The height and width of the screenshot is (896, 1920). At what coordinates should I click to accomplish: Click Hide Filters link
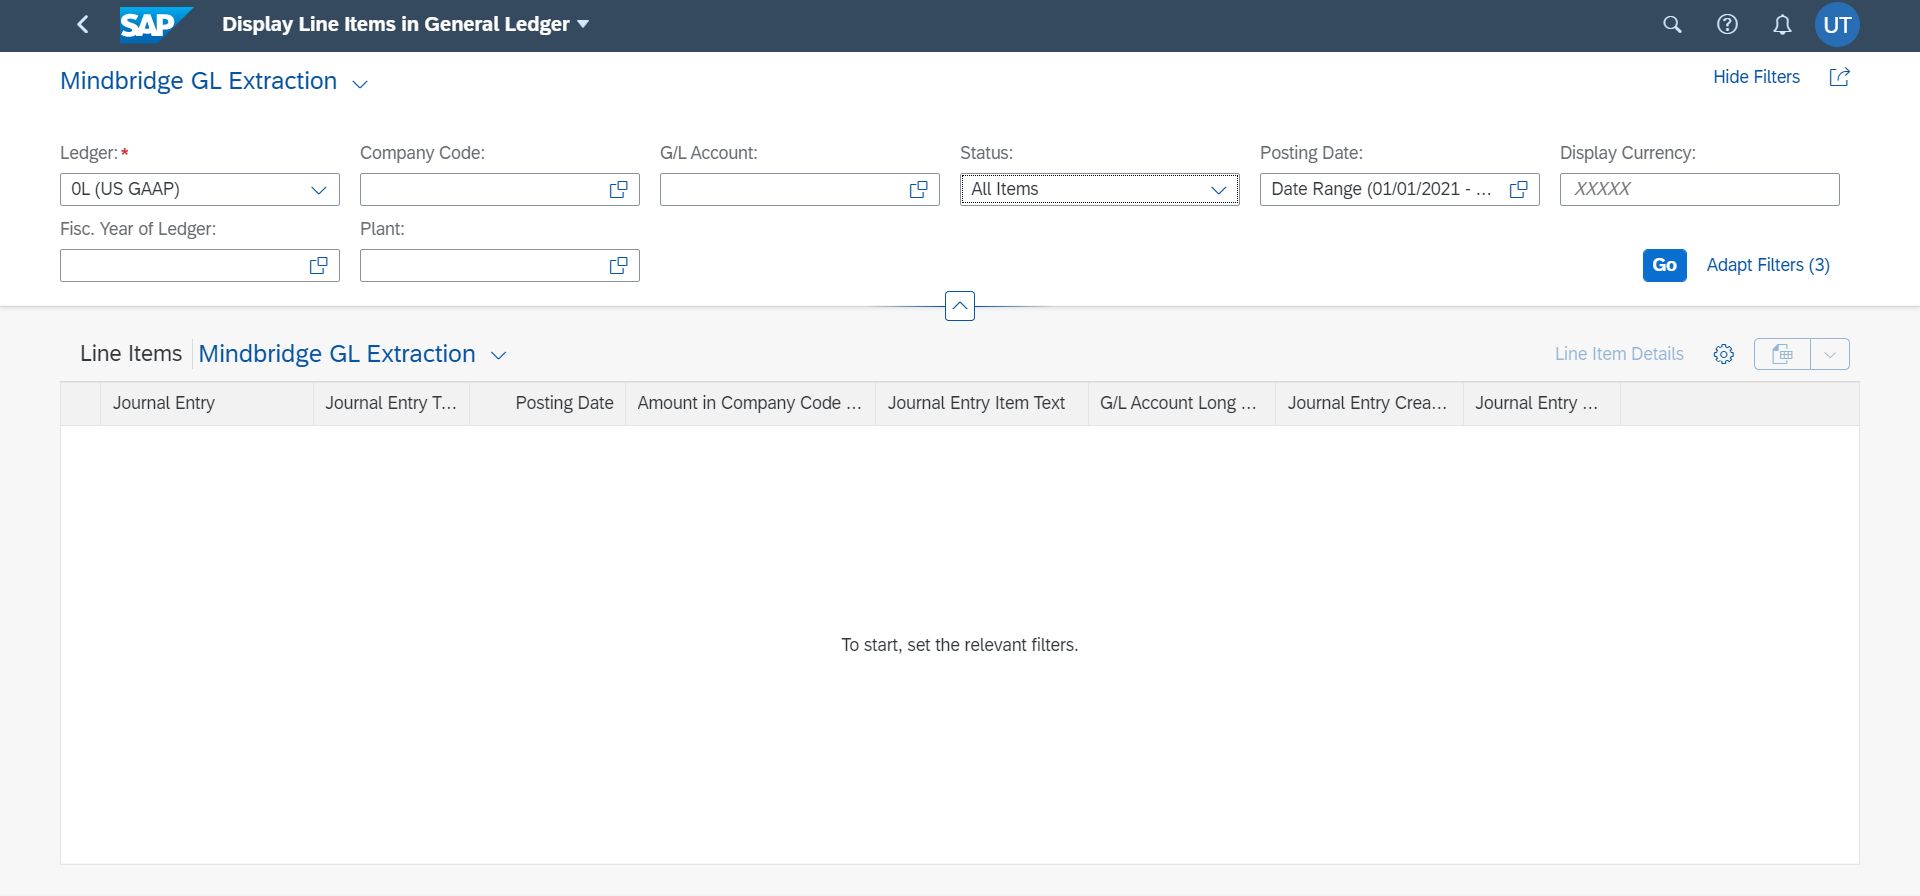tap(1756, 77)
